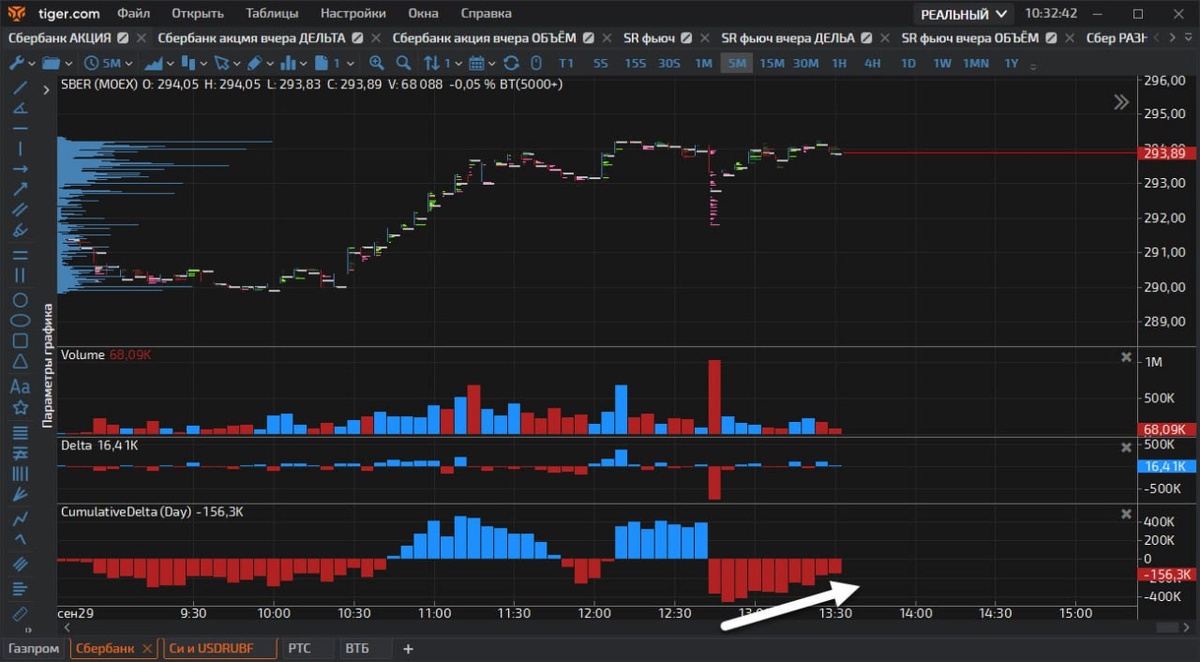Image resolution: width=1200 pixels, height=662 pixels.
Task: Click the zoom in magnifier icon
Action: (x=376, y=63)
